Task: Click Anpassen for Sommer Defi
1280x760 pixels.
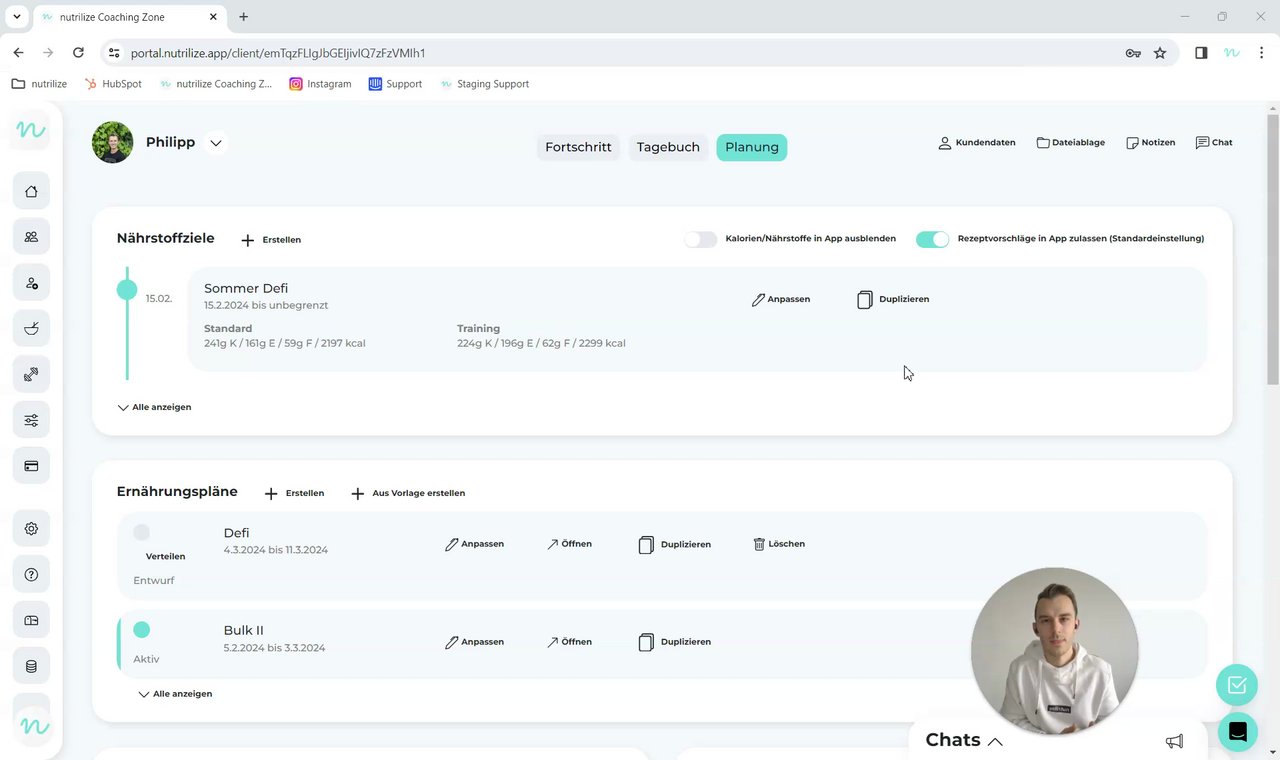Action: 781,299
